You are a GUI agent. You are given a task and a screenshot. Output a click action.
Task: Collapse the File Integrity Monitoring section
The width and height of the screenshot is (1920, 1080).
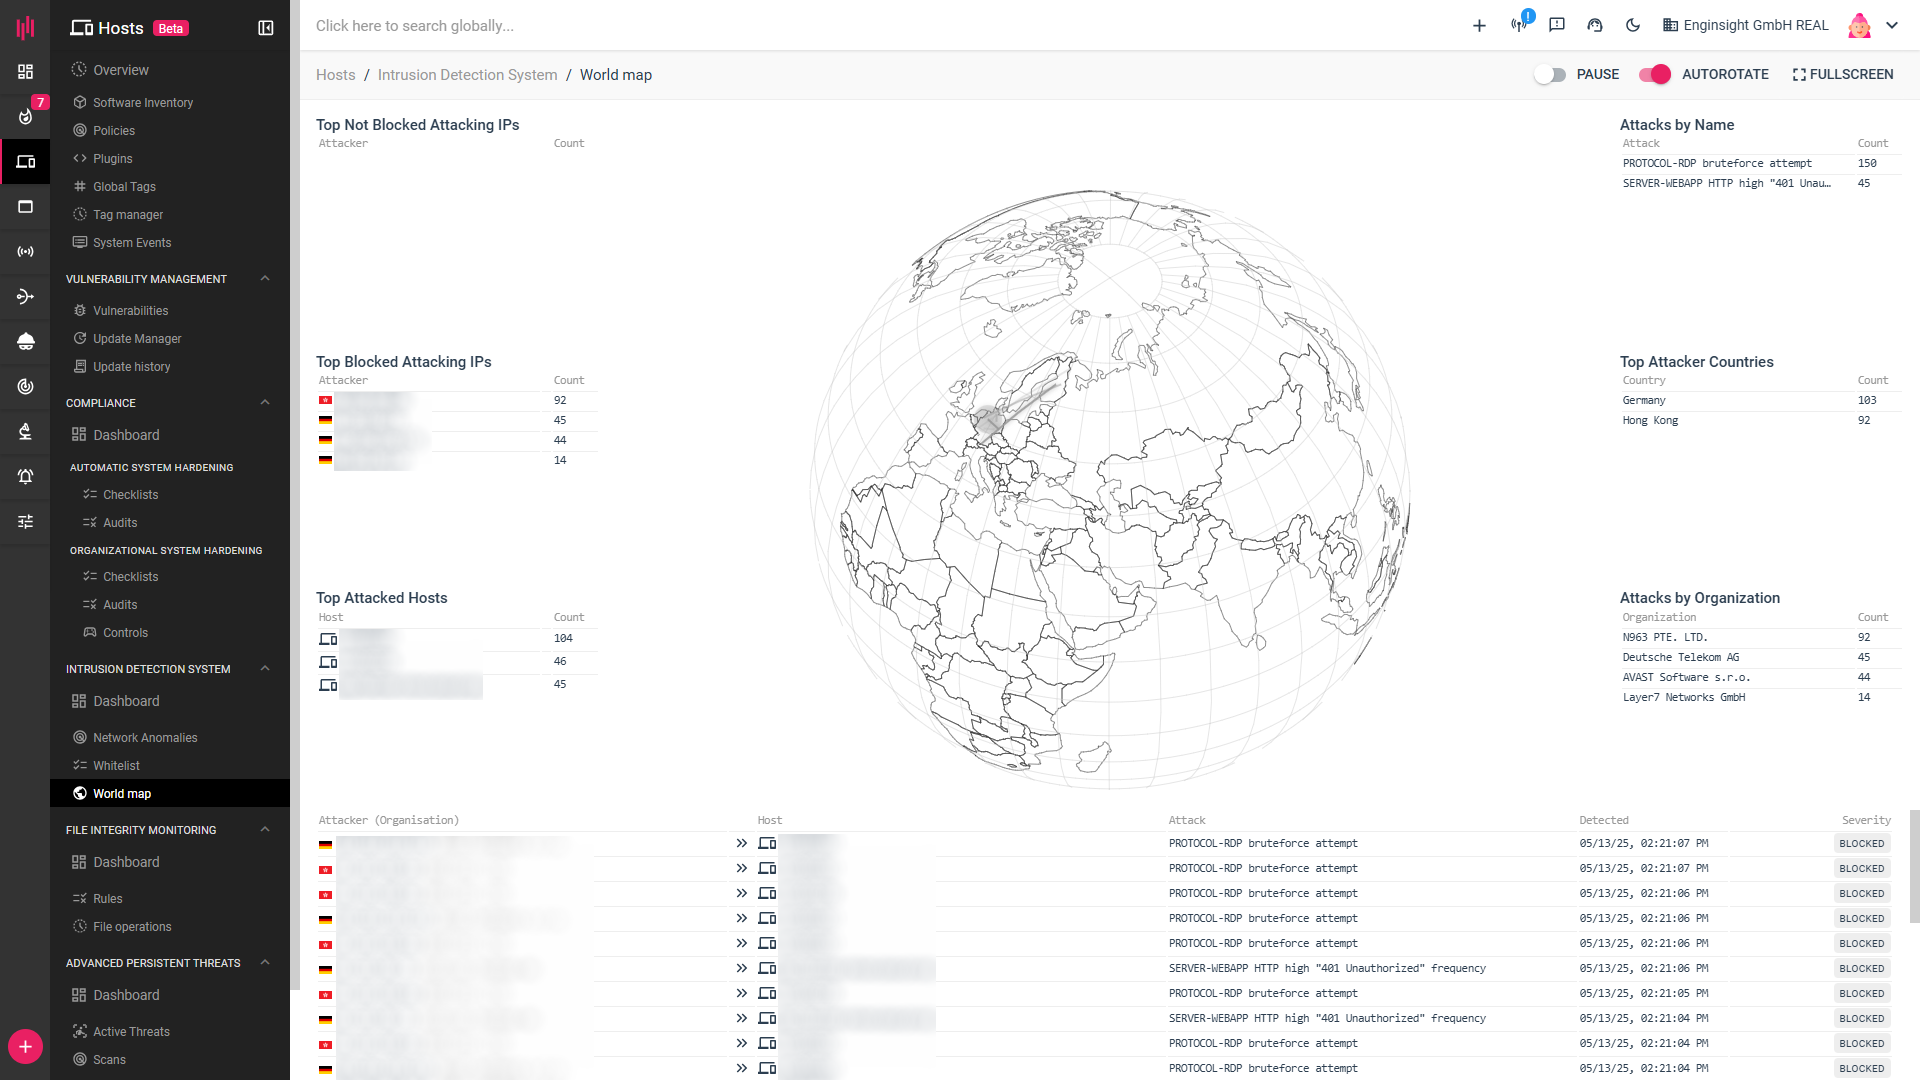(265, 830)
